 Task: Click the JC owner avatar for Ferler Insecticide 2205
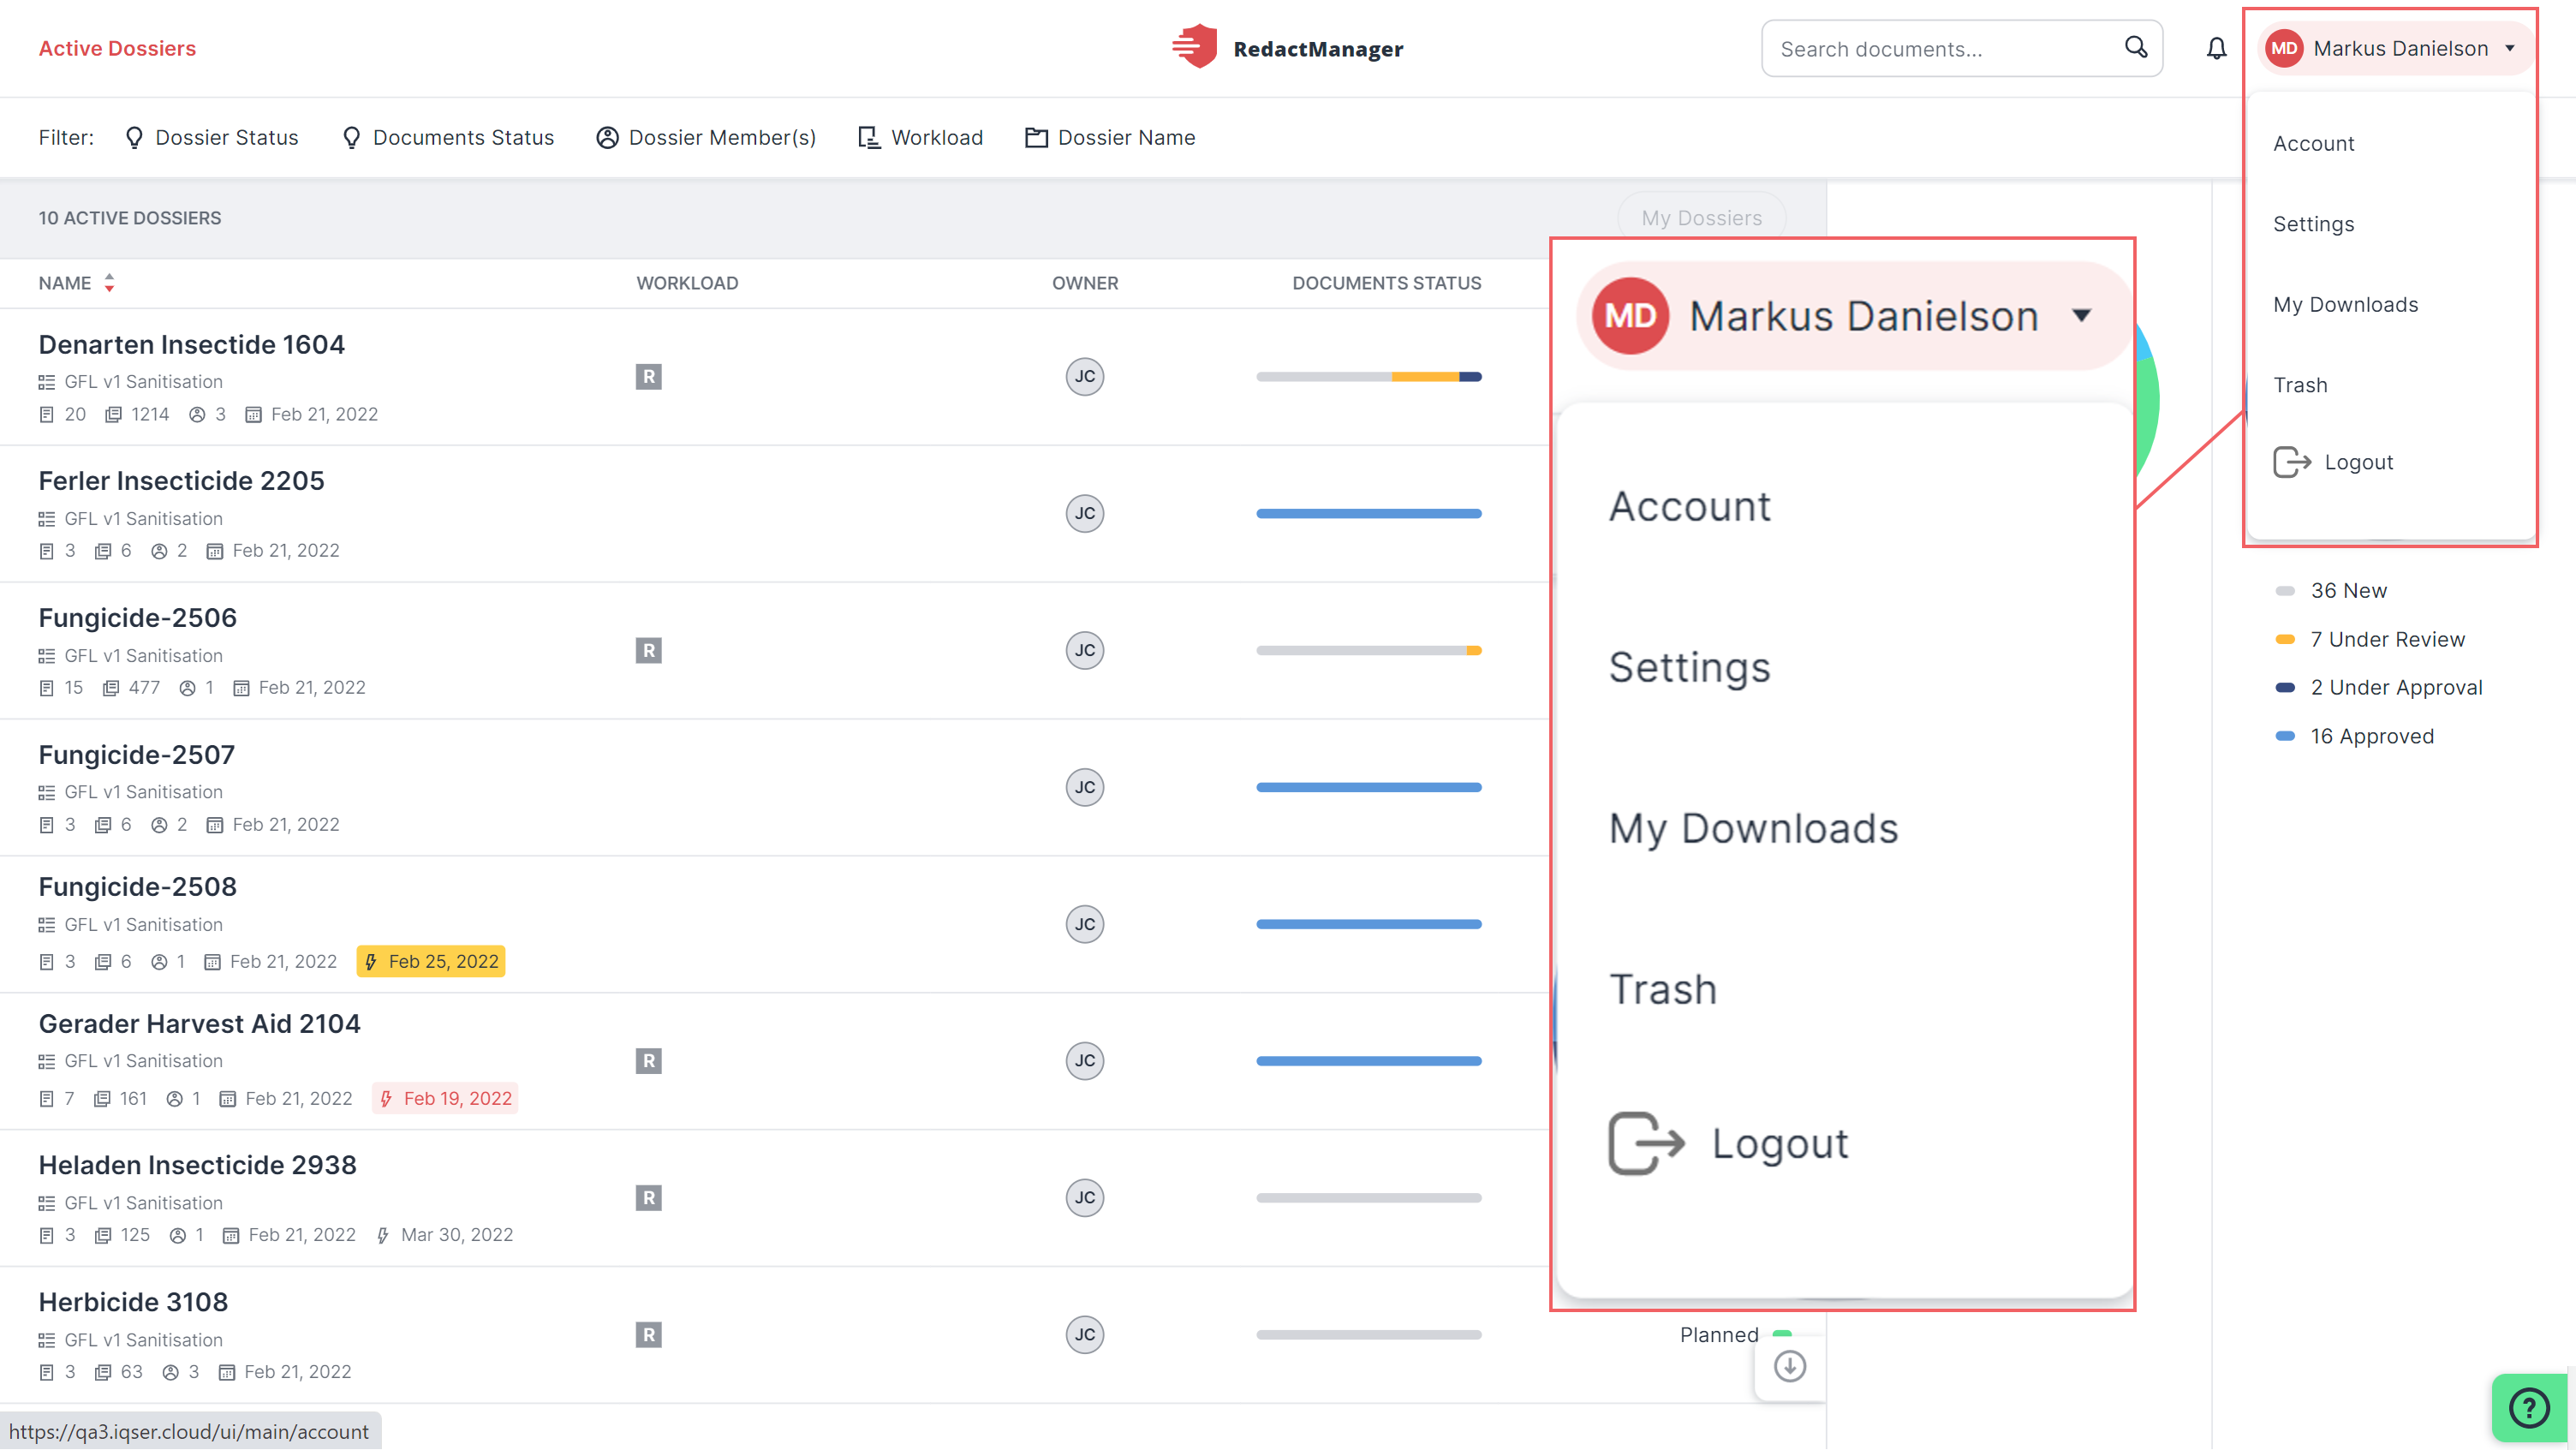click(x=1085, y=514)
